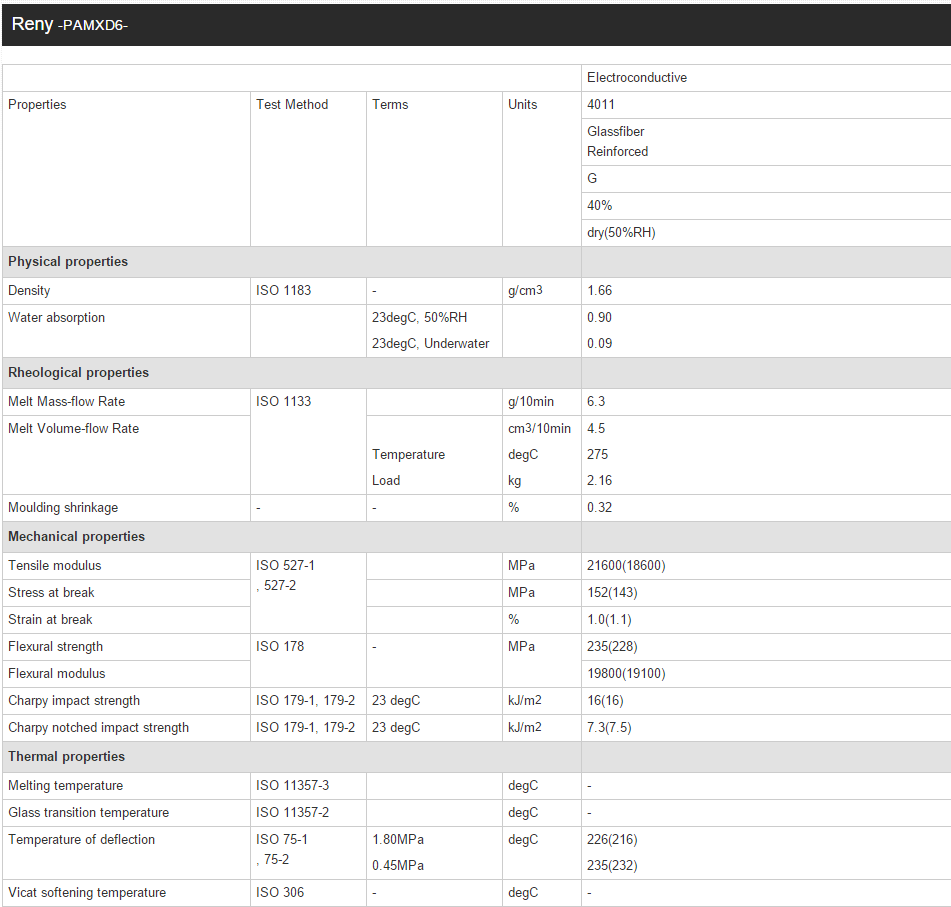This screenshot has height=907, width=951.
Task: Click the notched impact value '7.3(7.5)'
Action: click(609, 727)
